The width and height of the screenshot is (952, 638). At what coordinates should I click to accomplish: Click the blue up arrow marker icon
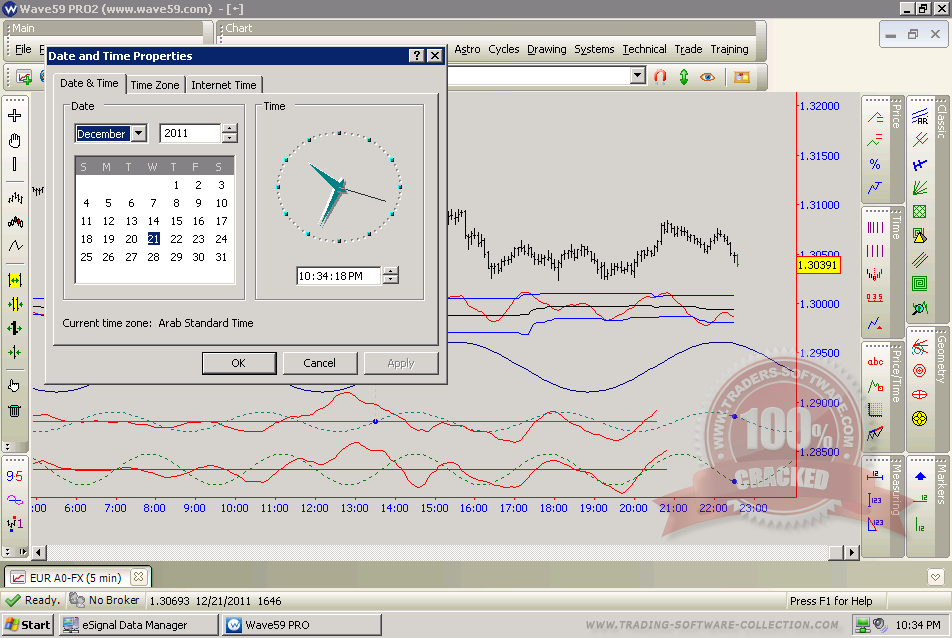pyautogui.click(x=920, y=476)
